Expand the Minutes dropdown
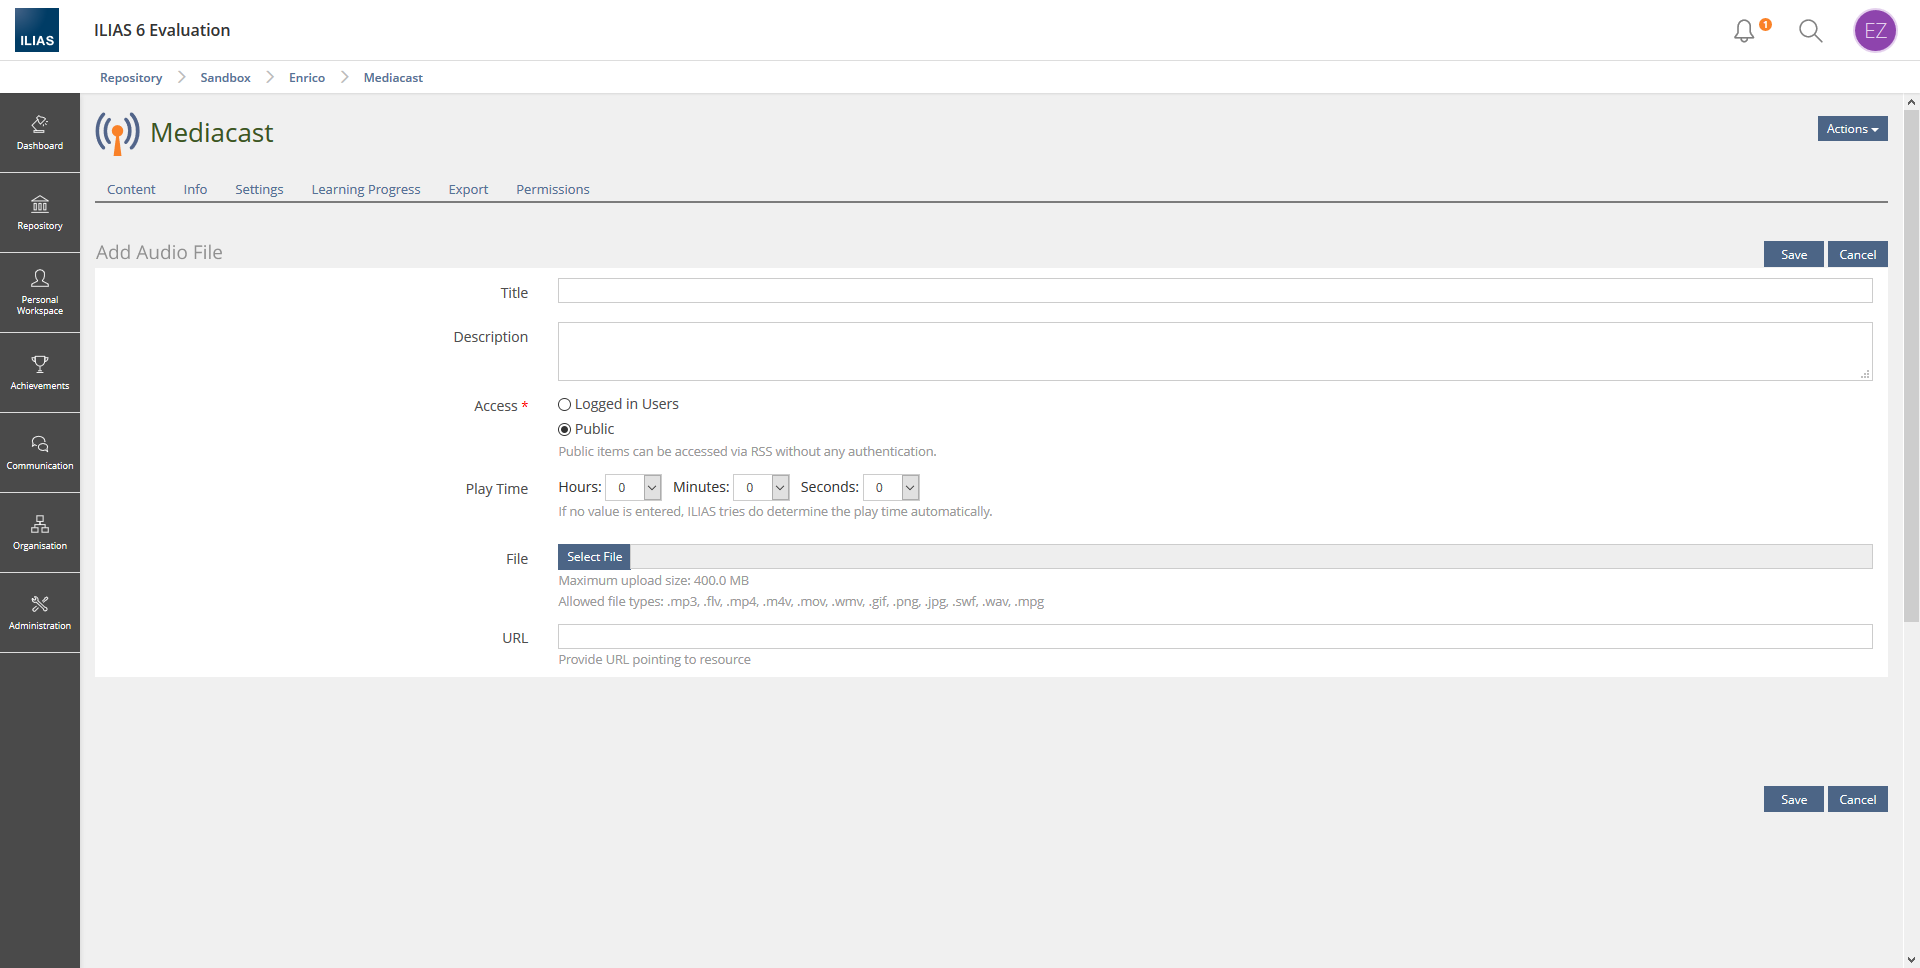This screenshot has width=1920, height=968. click(761, 488)
